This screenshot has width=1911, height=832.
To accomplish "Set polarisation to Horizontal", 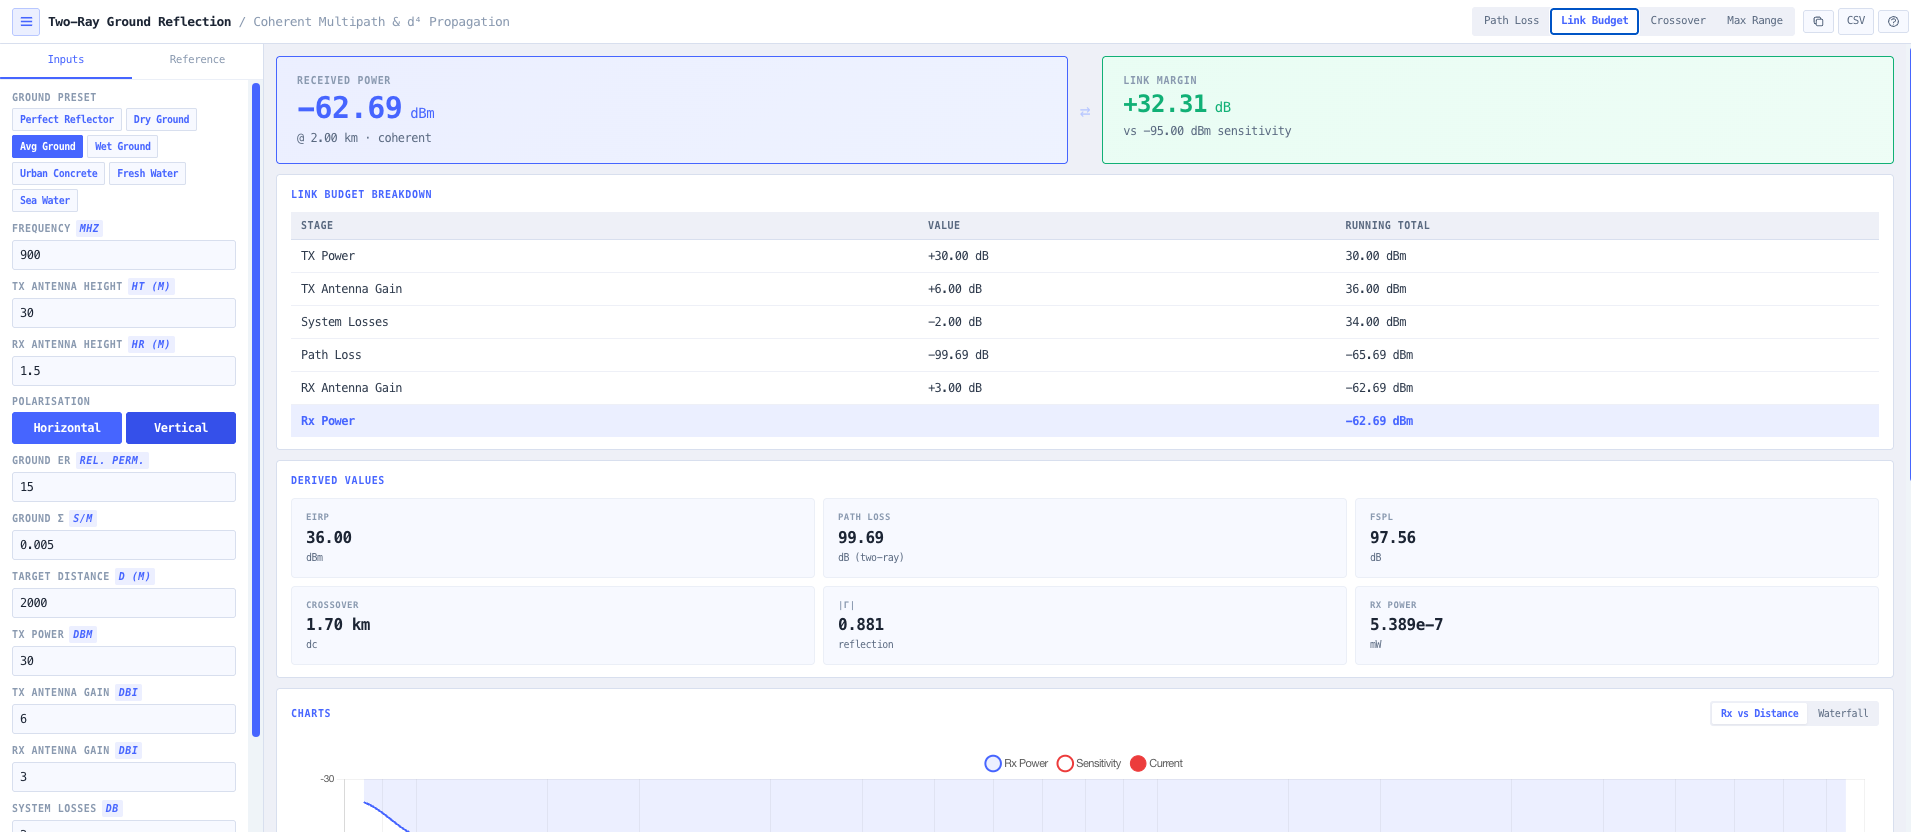I will click(67, 428).
